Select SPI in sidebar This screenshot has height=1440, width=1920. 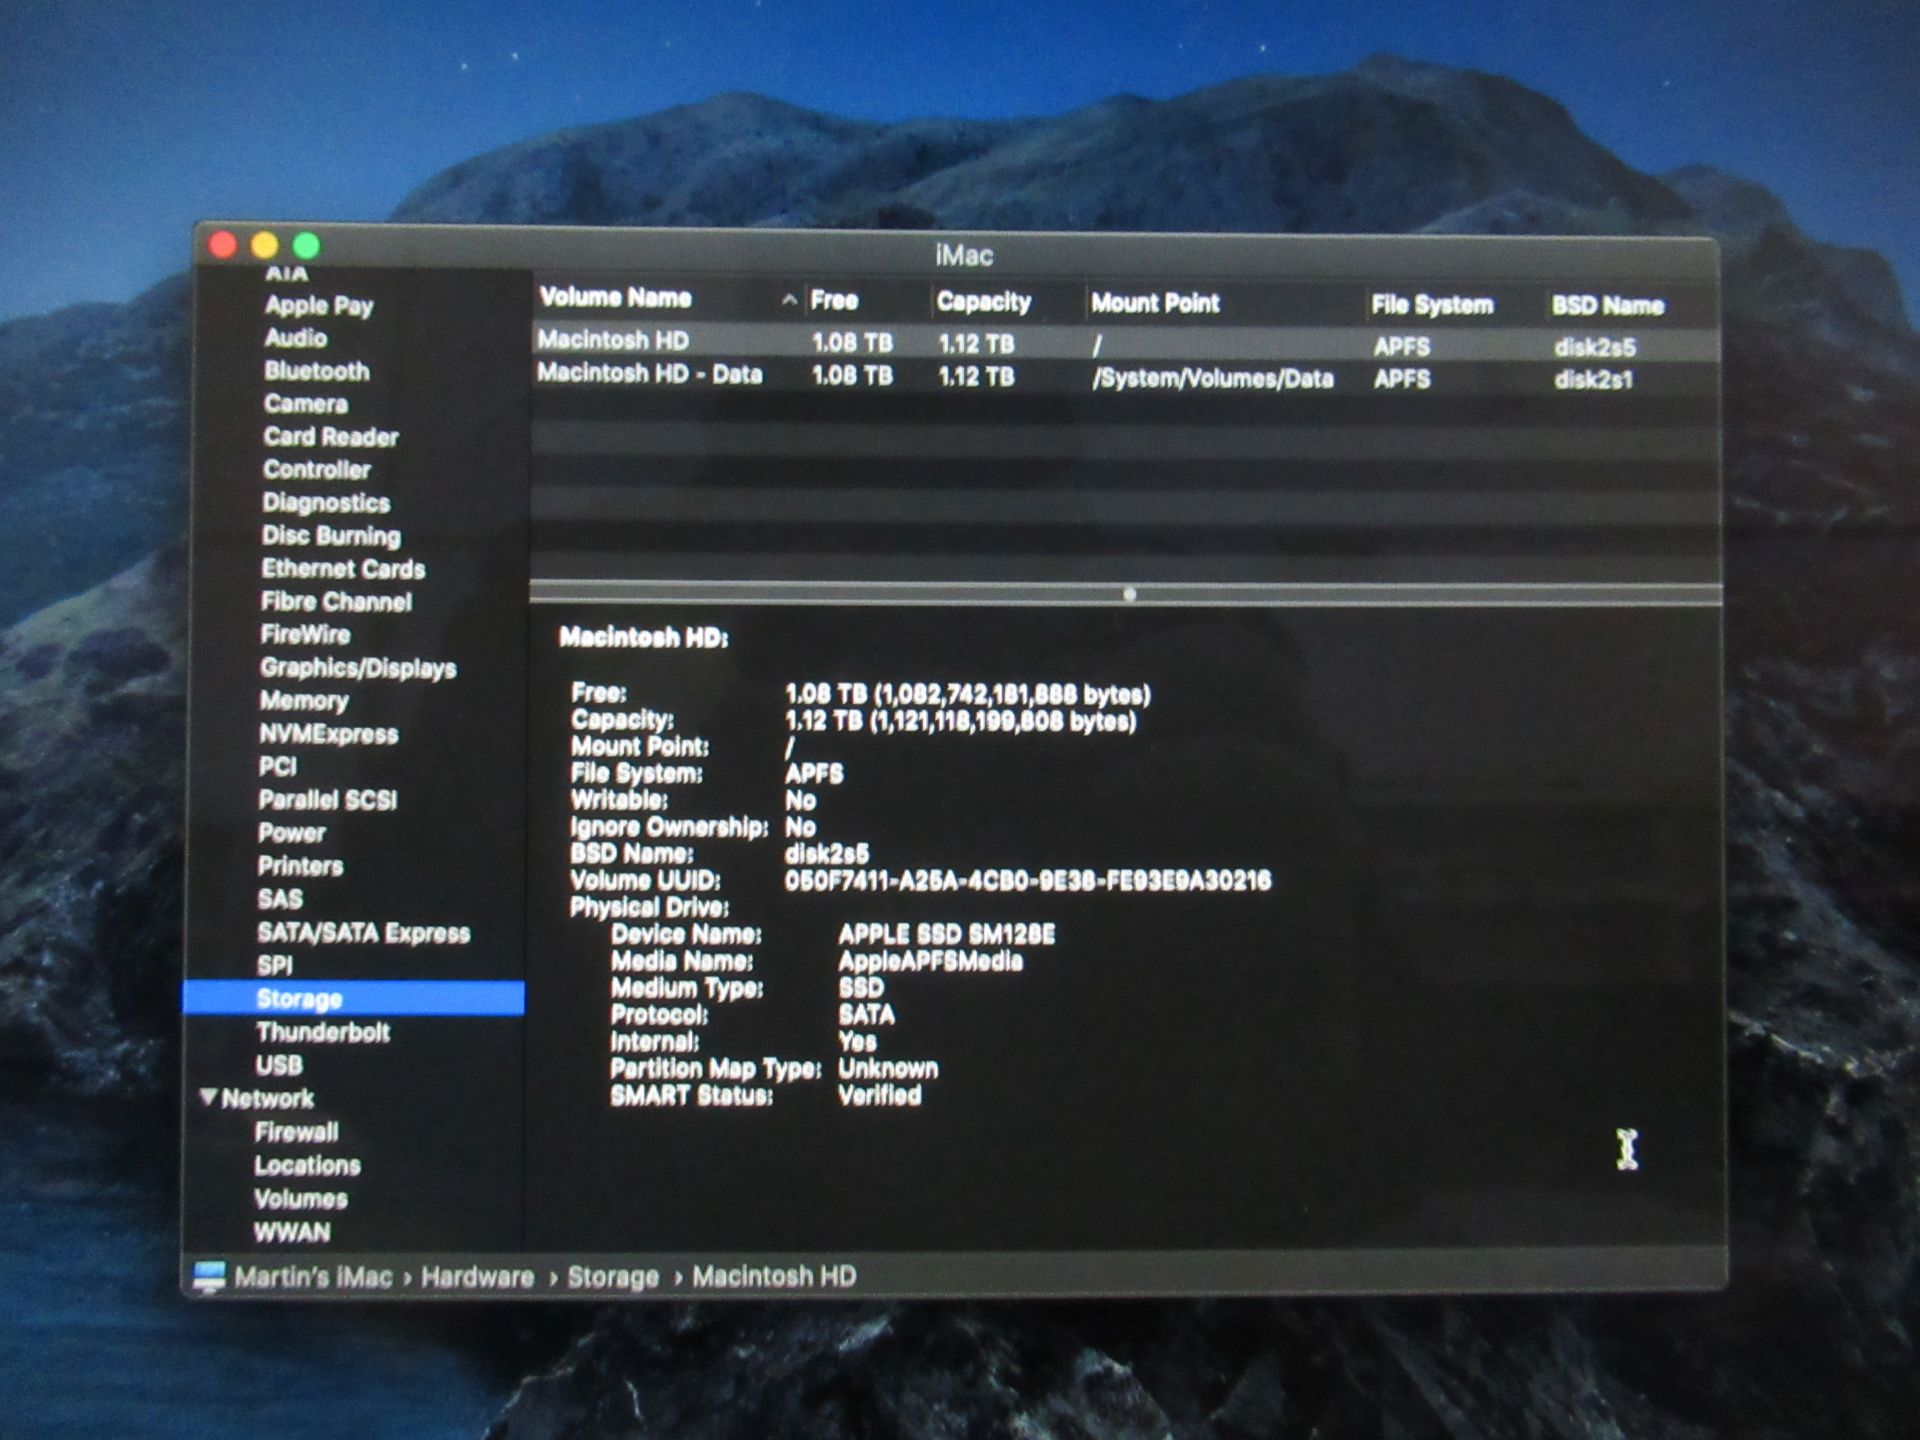click(x=275, y=966)
